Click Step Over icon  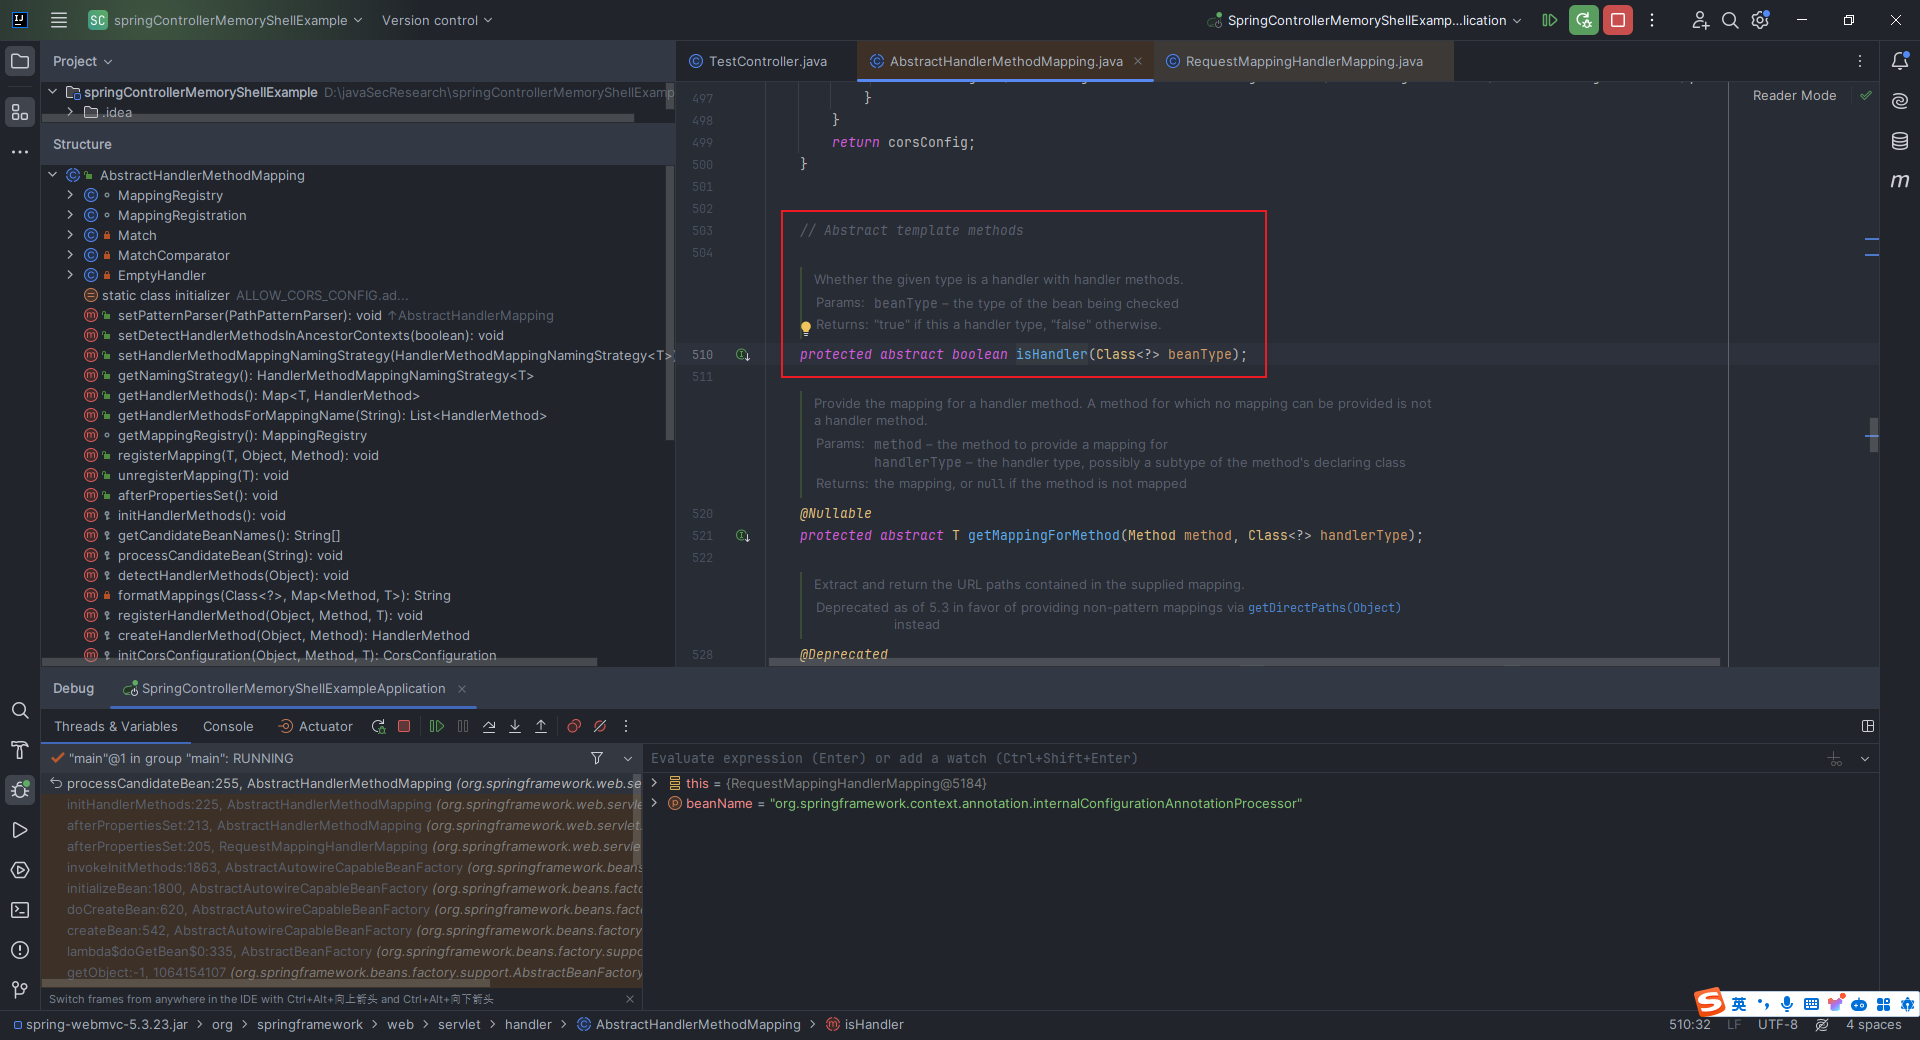click(489, 727)
